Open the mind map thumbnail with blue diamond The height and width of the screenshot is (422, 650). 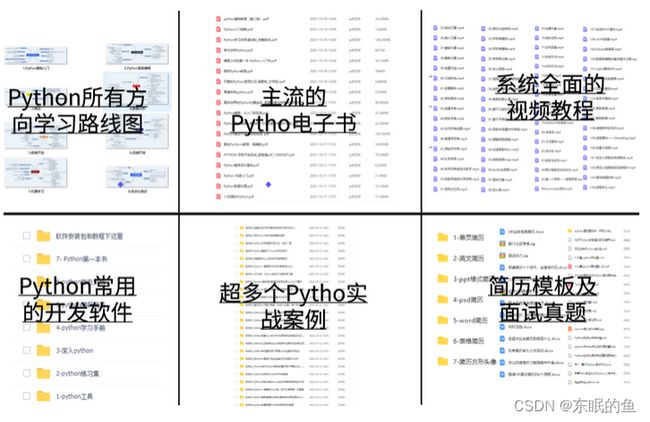coord(137,177)
